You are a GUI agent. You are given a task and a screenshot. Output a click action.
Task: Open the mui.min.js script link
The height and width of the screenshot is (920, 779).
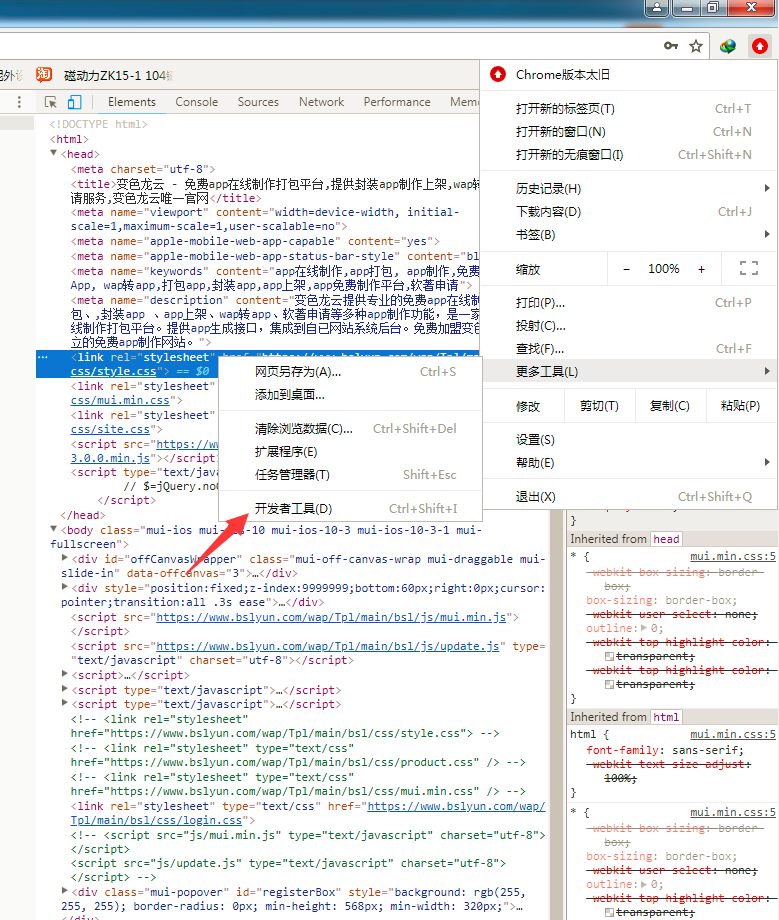click(331, 617)
